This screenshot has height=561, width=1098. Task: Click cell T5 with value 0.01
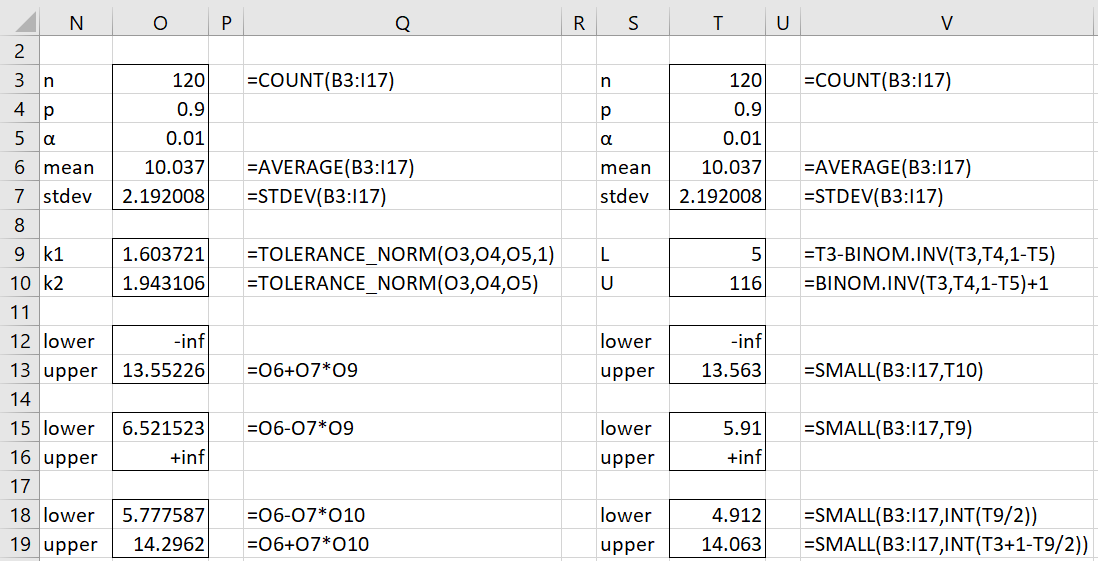[718, 138]
